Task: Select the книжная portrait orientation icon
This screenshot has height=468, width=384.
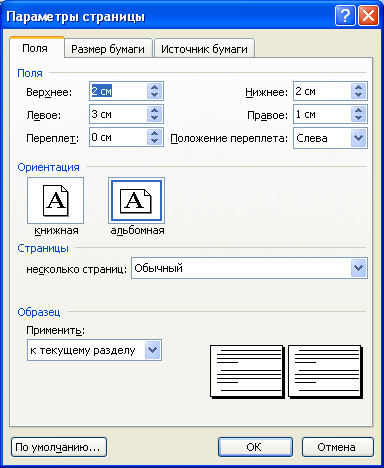Action: [55, 200]
